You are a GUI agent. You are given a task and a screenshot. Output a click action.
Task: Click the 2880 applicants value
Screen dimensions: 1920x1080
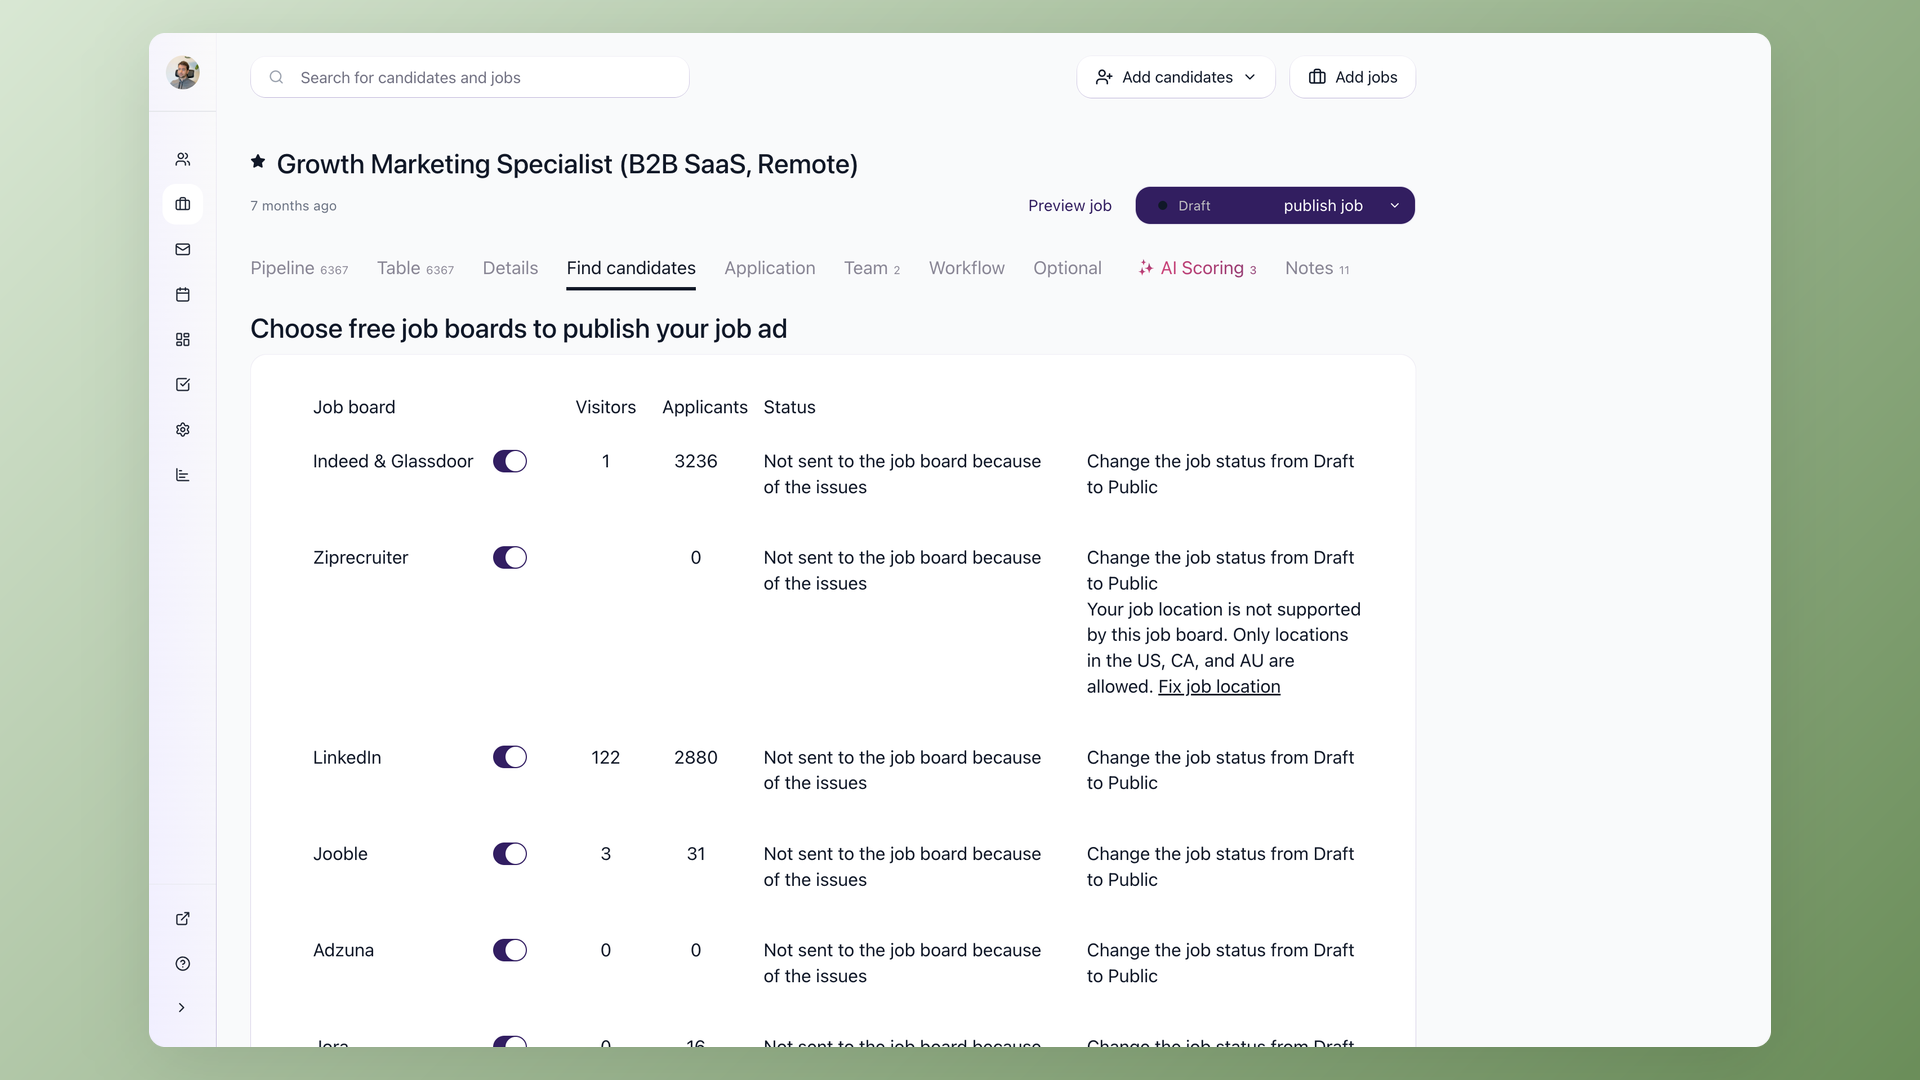coord(695,757)
